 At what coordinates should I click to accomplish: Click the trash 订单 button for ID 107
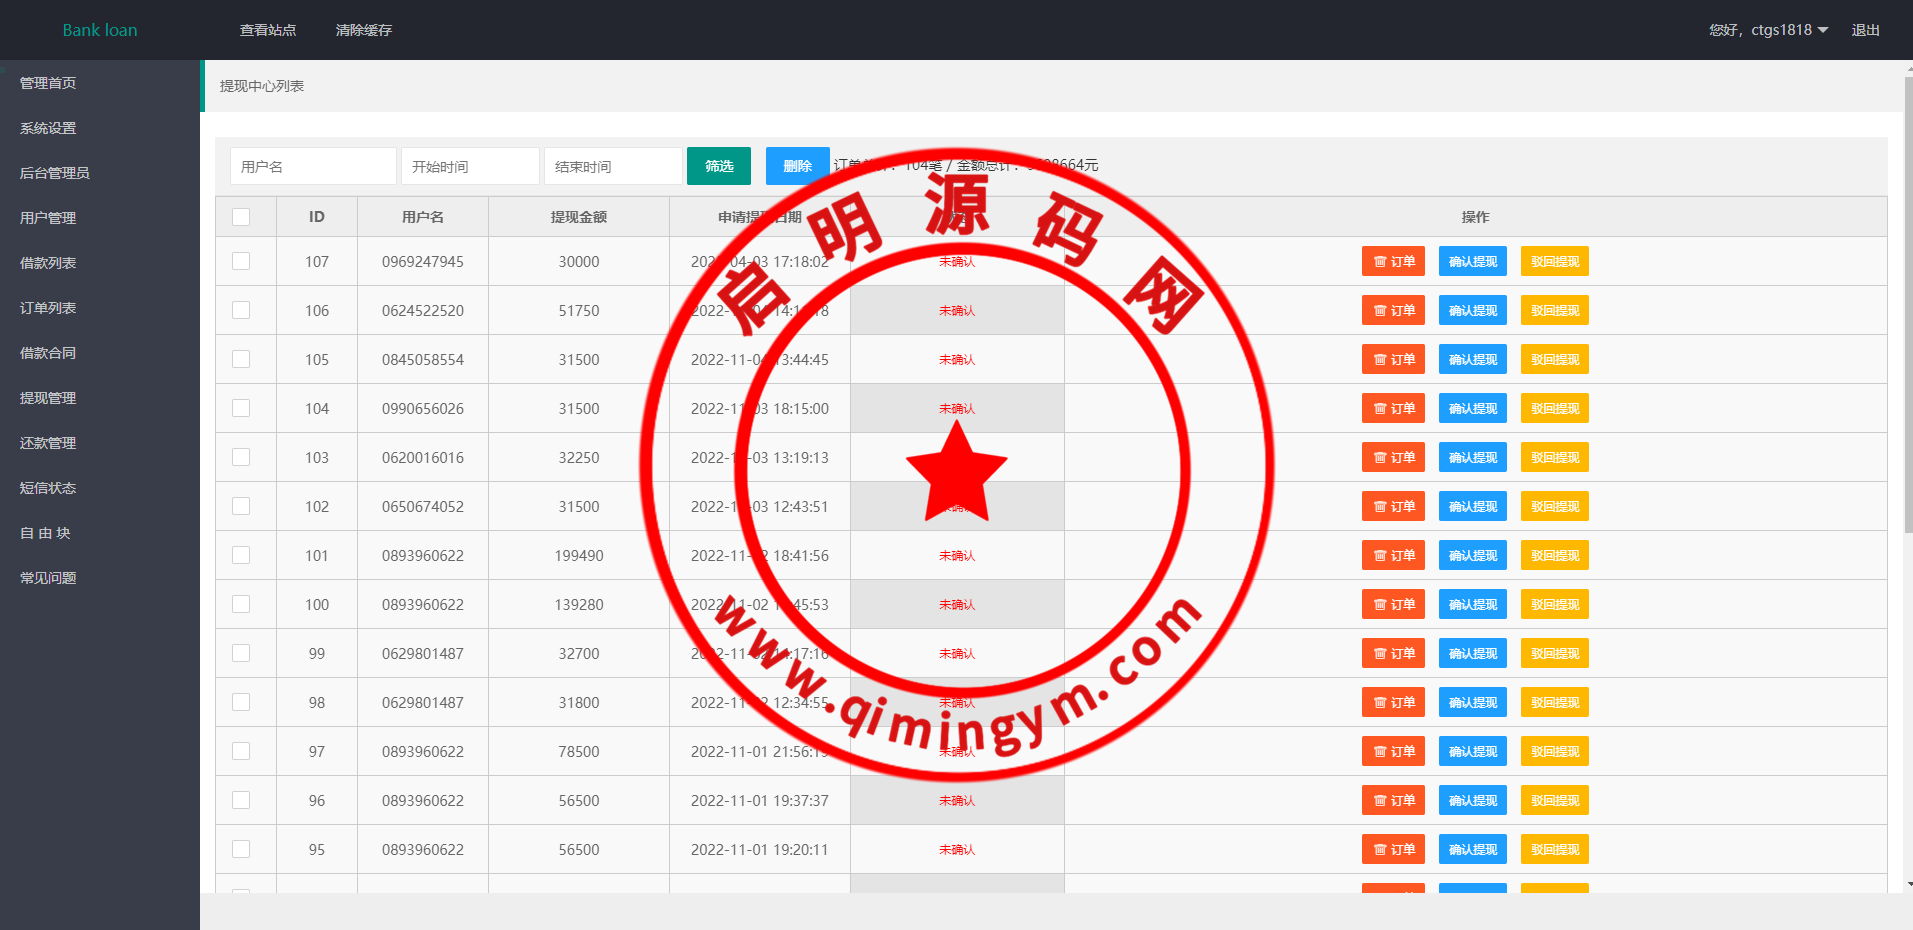1393,262
